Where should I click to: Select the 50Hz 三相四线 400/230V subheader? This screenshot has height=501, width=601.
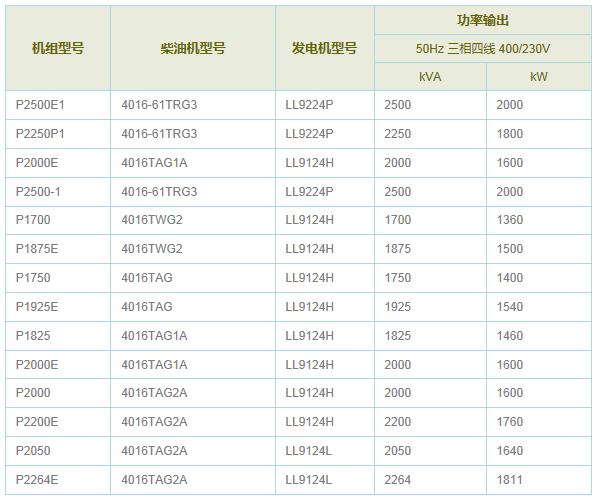point(482,48)
